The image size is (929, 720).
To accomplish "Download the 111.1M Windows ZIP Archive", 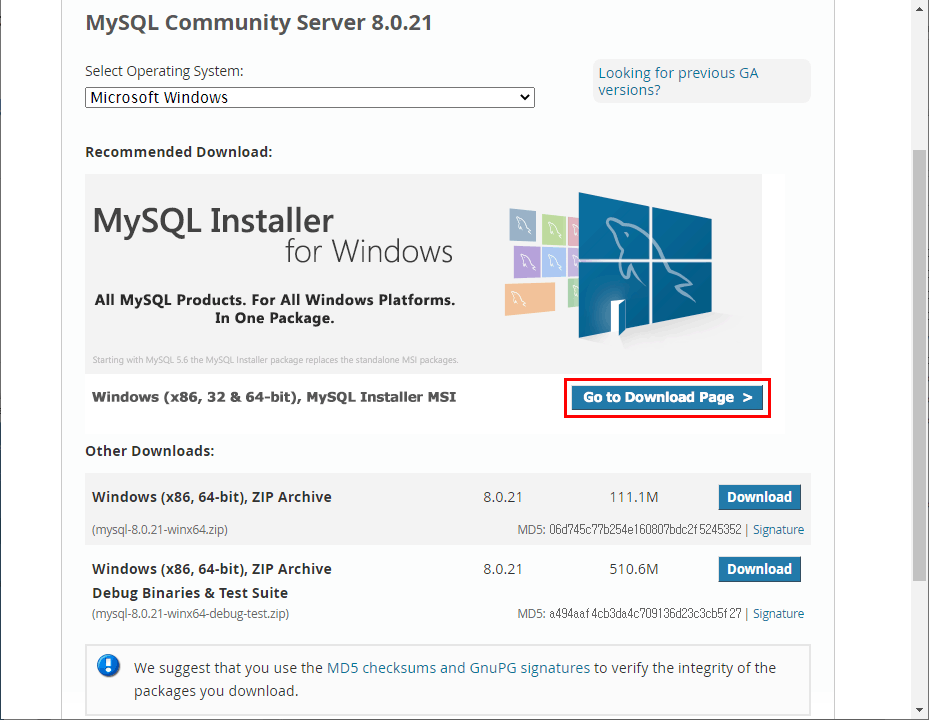I will coord(759,497).
